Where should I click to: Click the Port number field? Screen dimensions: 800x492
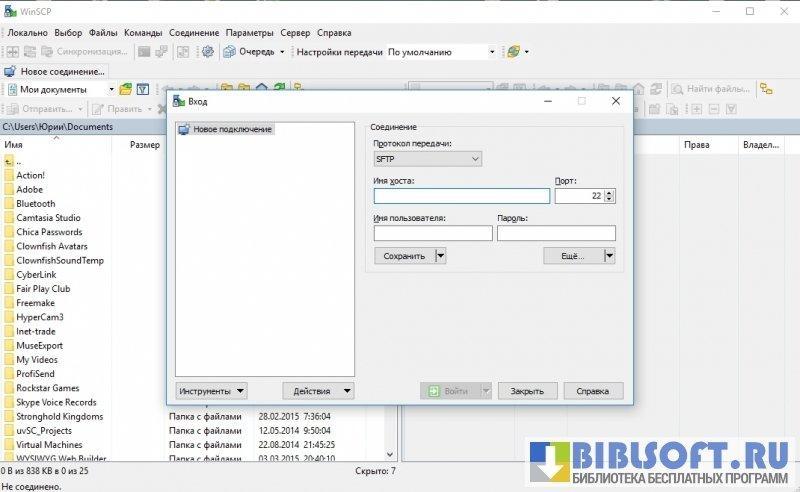pyautogui.click(x=580, y=196)
